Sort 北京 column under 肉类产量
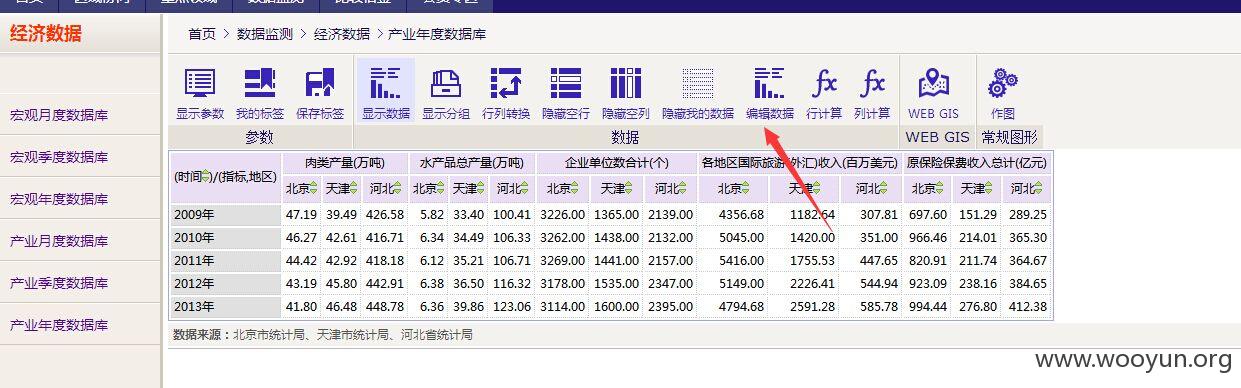The width and height of the screenshot is (1241, 388). pos(314,188)
